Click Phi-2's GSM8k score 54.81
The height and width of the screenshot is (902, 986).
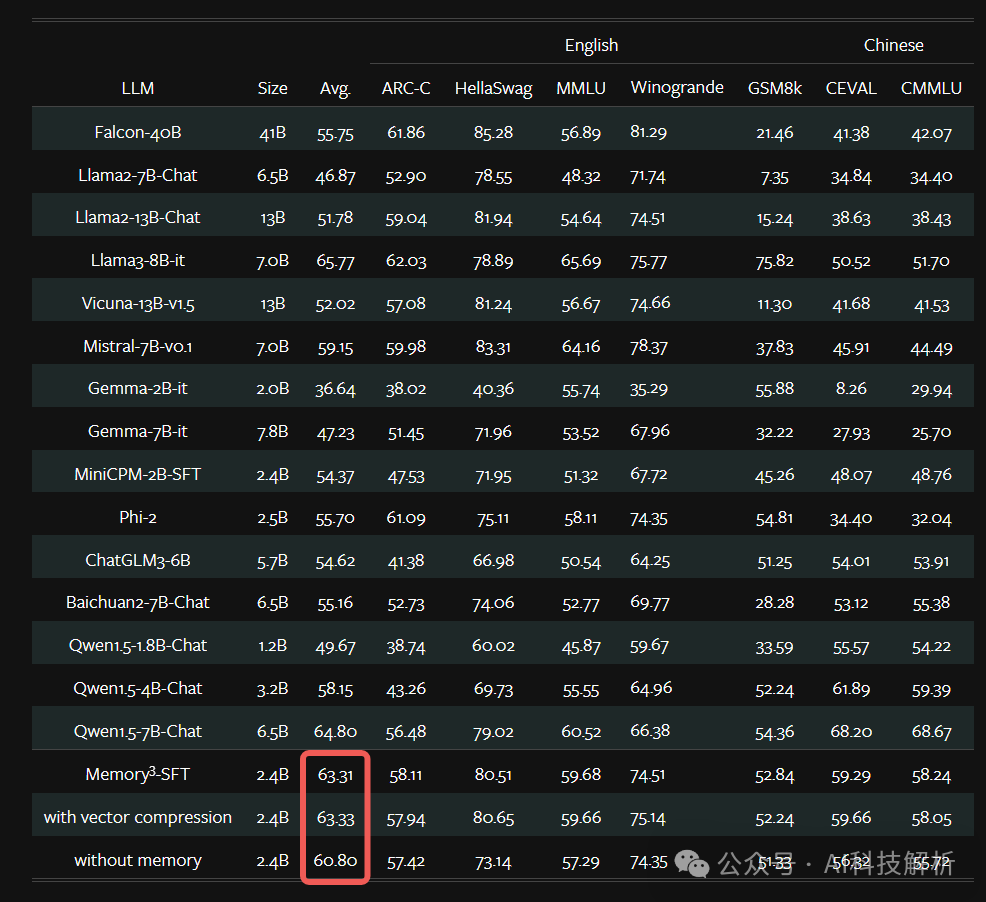coord(775,518)
